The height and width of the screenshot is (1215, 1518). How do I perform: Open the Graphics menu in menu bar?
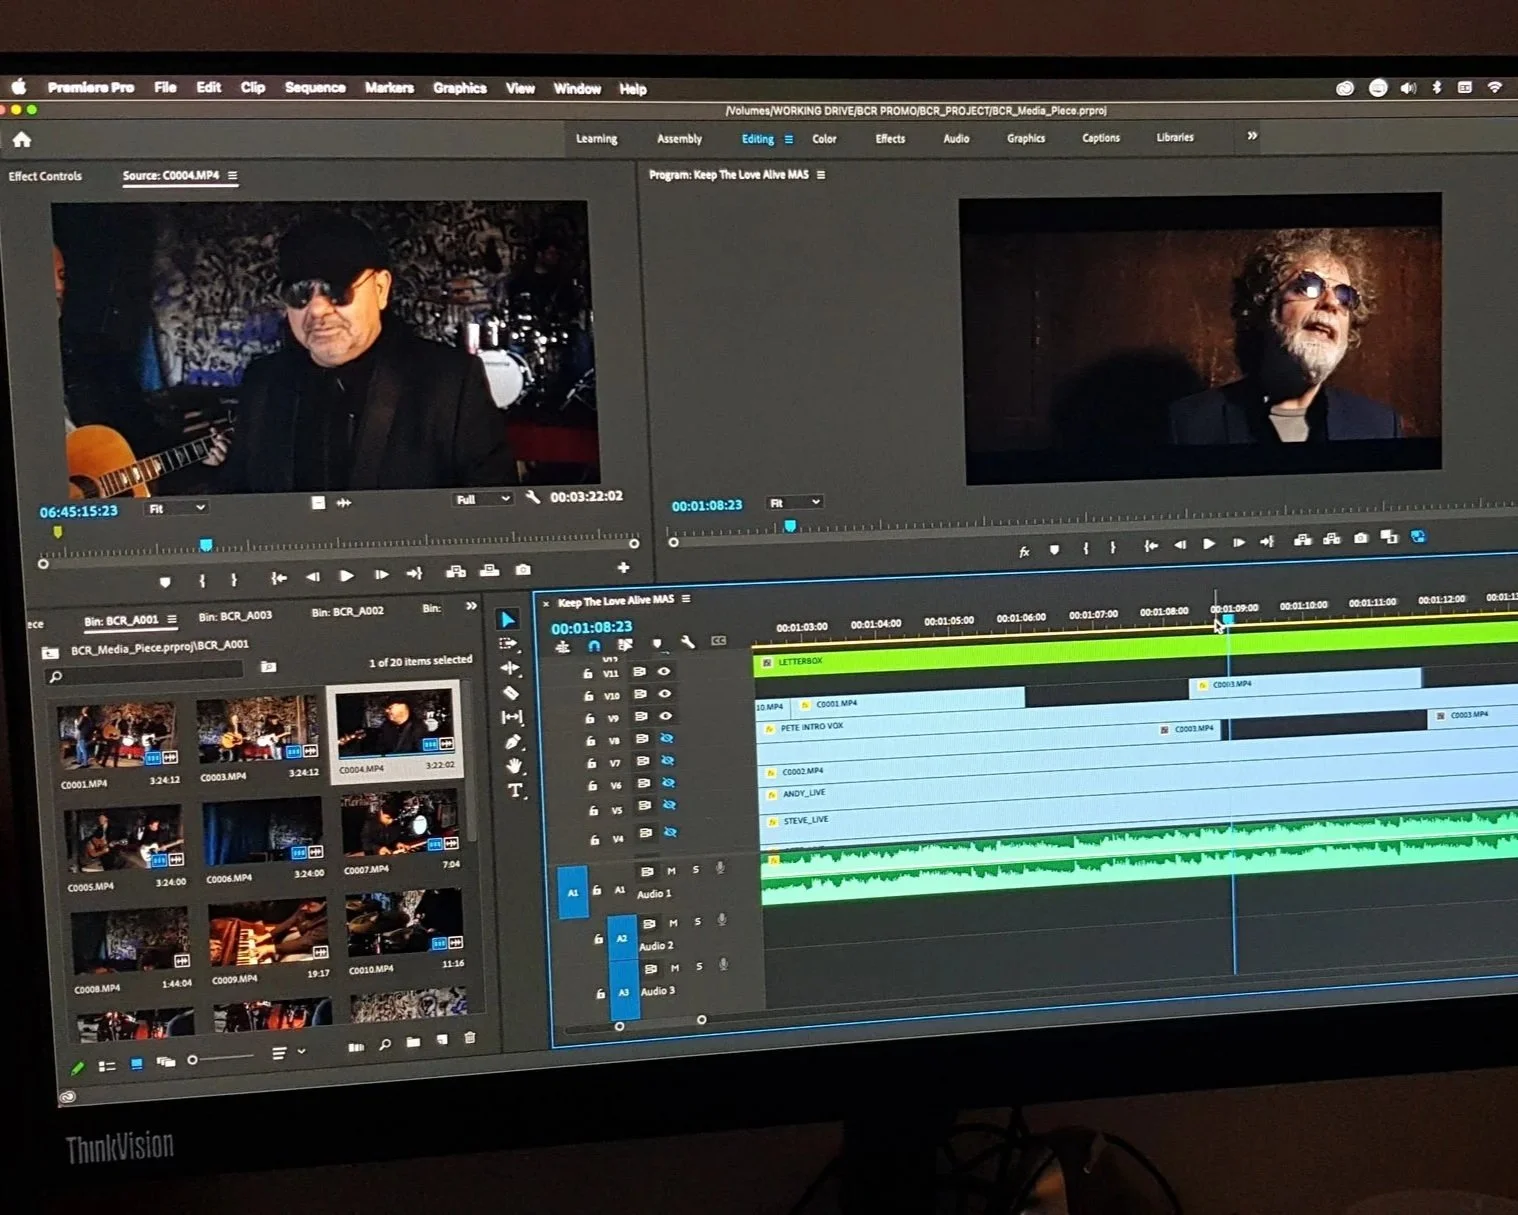point(459,88)
